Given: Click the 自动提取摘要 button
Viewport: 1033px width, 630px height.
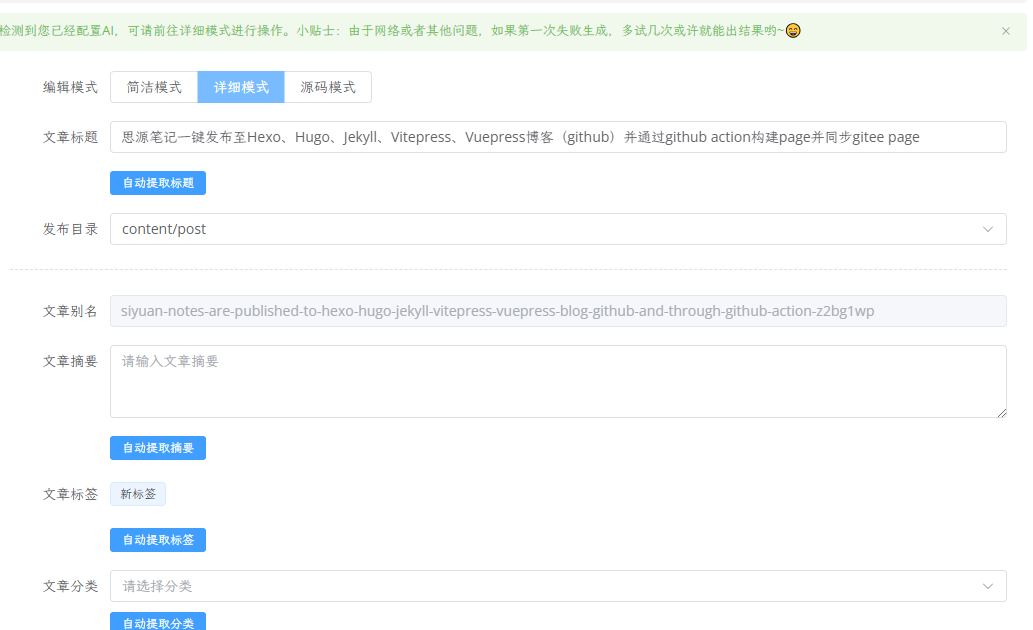Looking at the screenshot, I should pyautogui.click(x=157, y=447).
